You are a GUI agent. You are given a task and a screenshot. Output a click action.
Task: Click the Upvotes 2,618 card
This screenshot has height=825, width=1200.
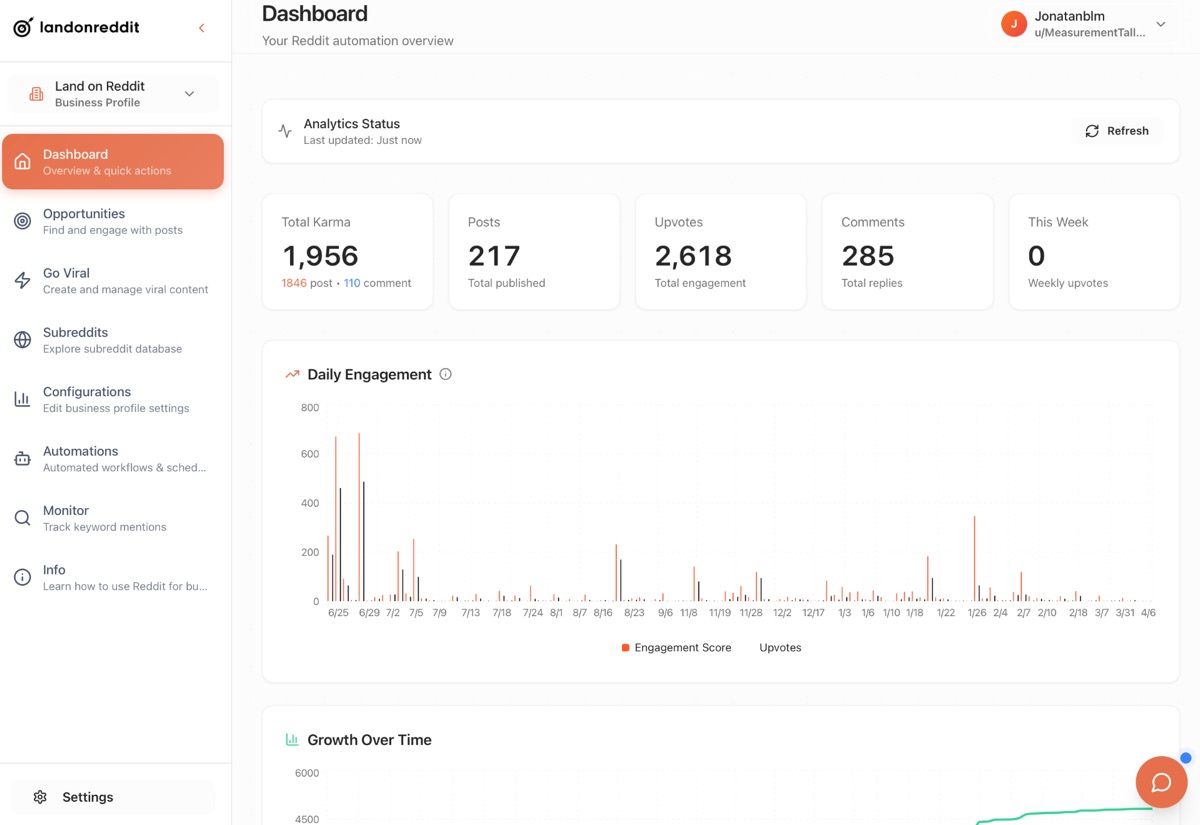[x=721, y=252]
